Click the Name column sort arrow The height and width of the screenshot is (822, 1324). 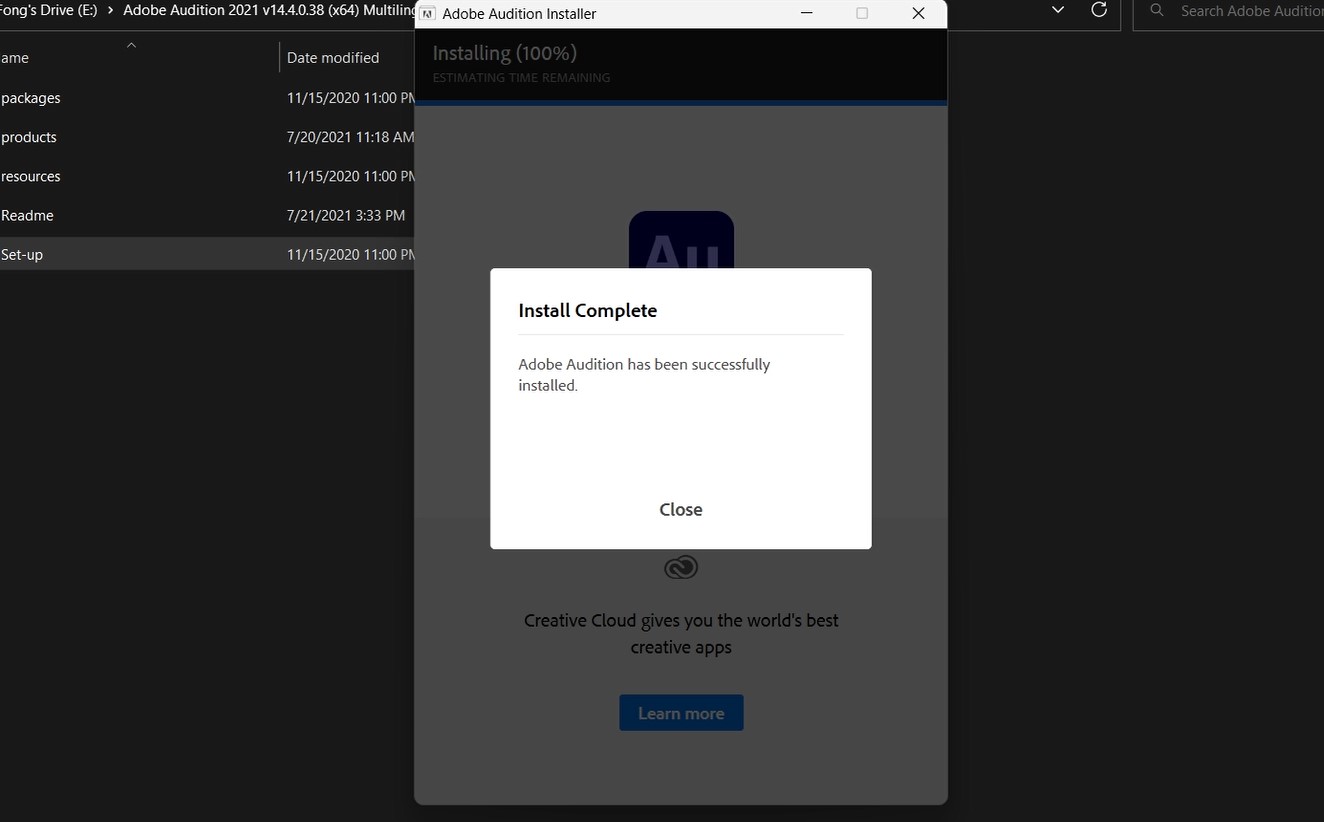[131, 45]
